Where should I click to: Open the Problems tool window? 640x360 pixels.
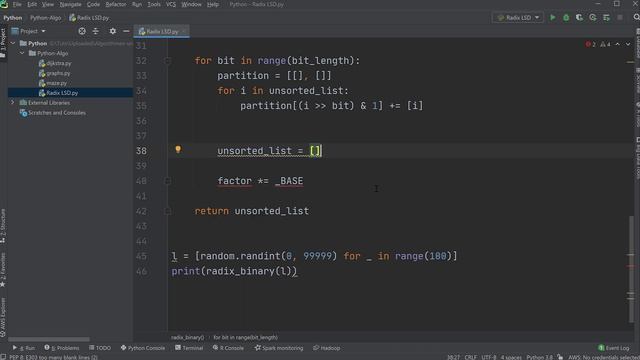click(62, 348)
